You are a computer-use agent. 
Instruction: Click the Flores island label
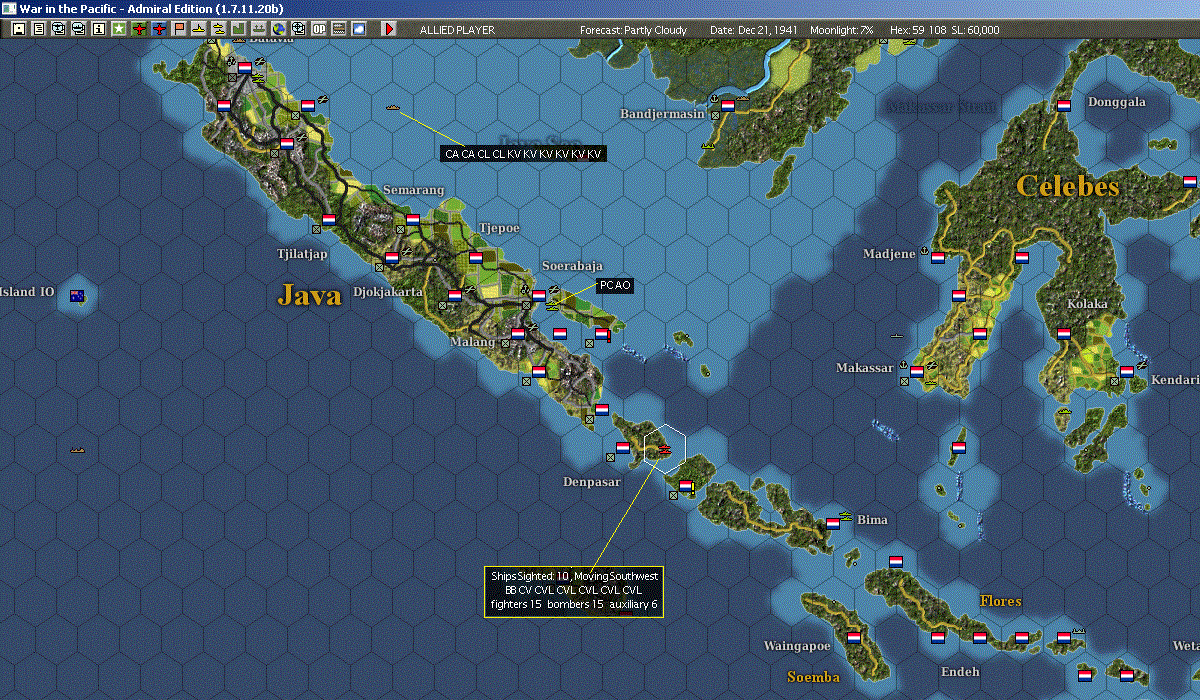click(x=1000, y=601)
